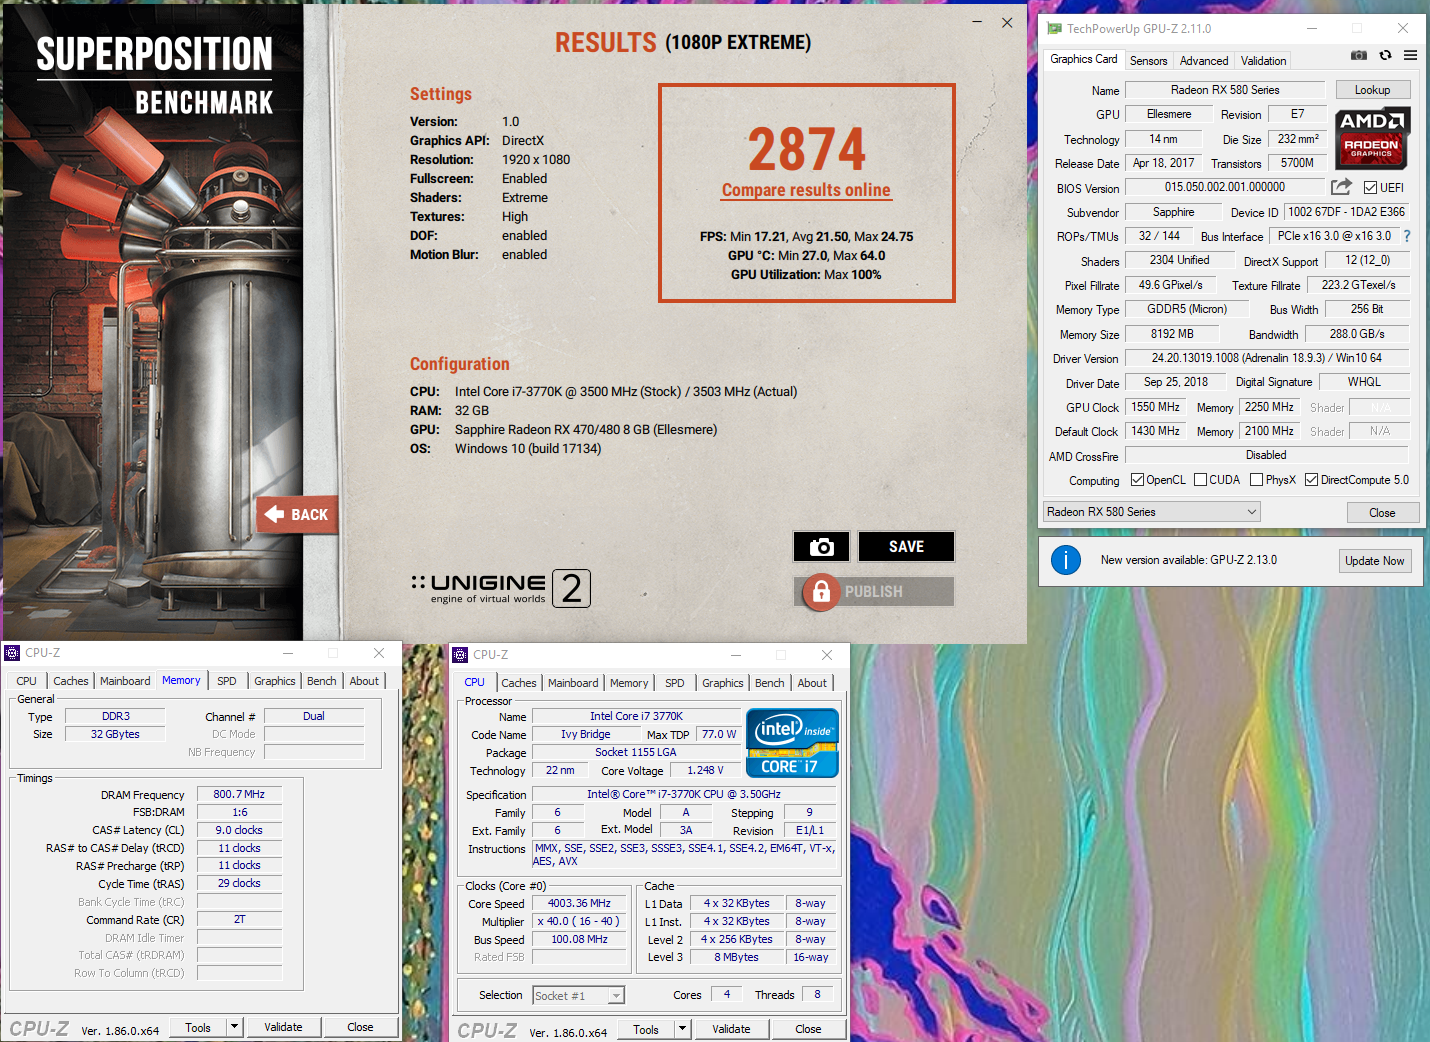Toggle the PhysX checkbox

coord(1256,480)
